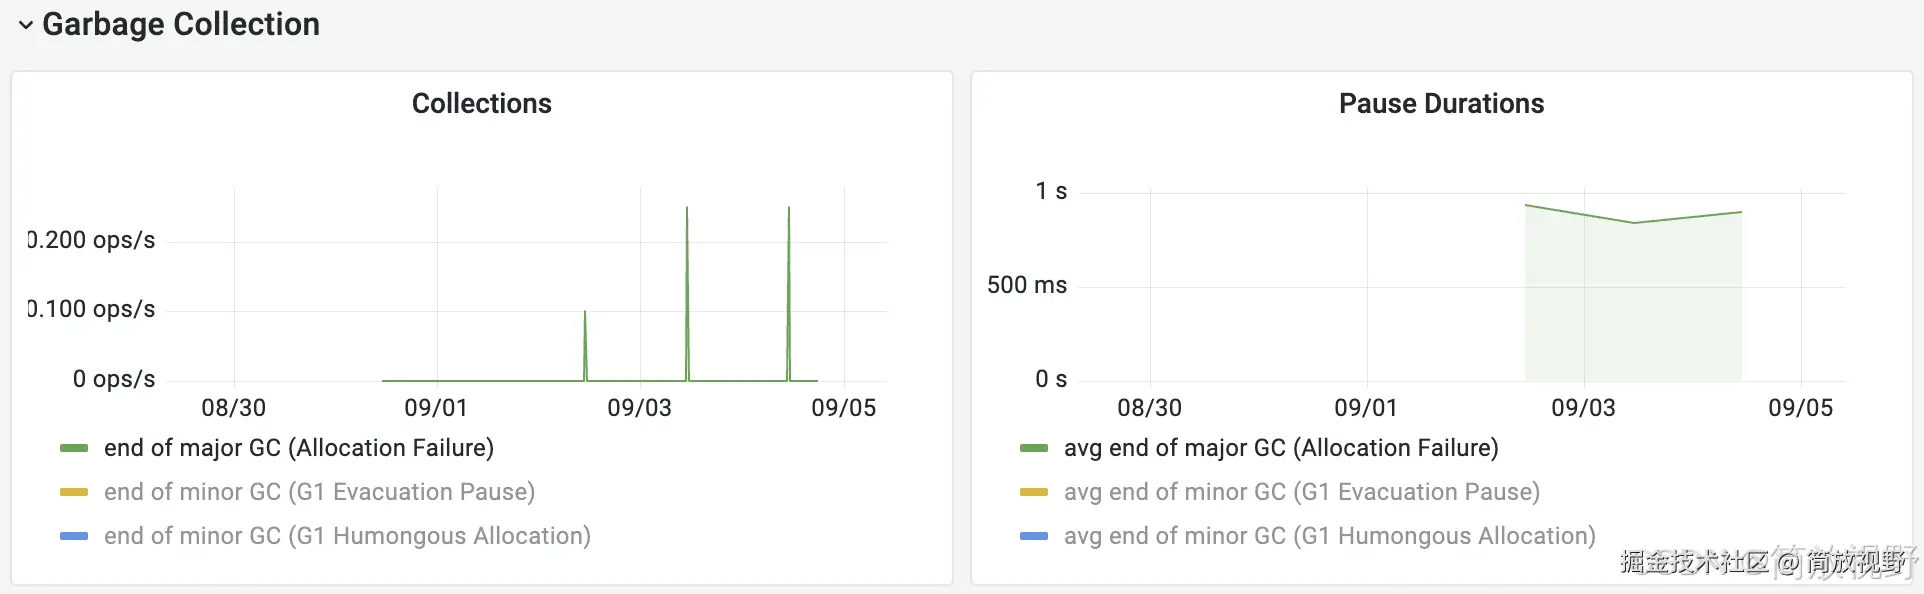Click blue swatch for avg G1 Humongous Allocation

(x=1033, y=536)
